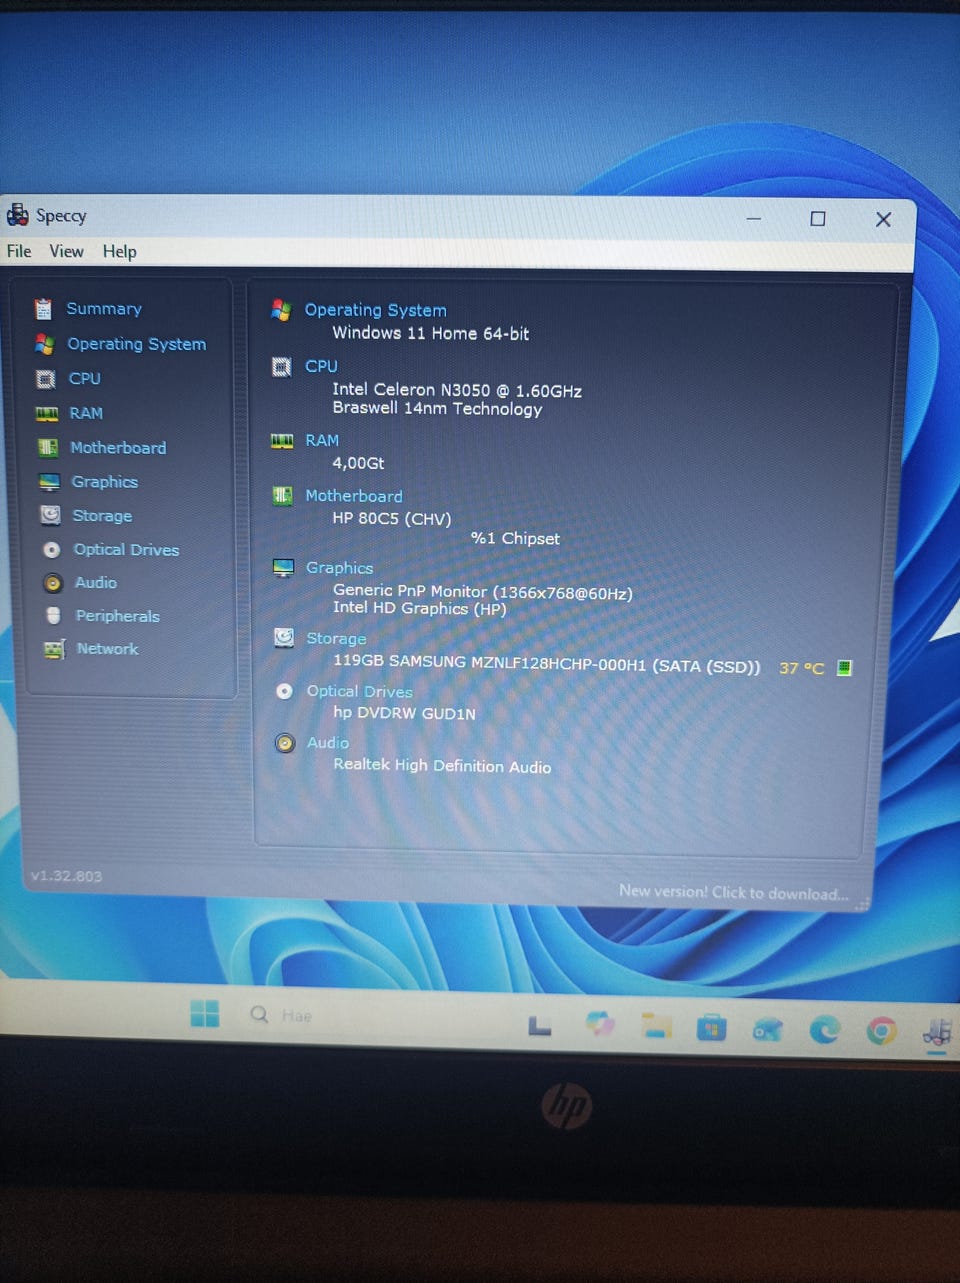960x1283 pixels.
Task: Click the version number v1.32.803
Action: point(66,876)
